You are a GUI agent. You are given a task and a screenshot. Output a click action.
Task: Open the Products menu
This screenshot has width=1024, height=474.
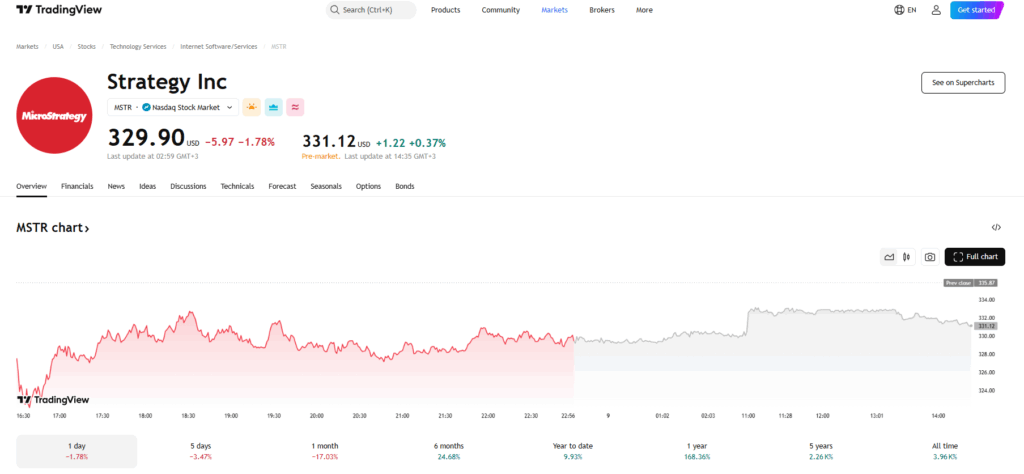pos(445,10)
